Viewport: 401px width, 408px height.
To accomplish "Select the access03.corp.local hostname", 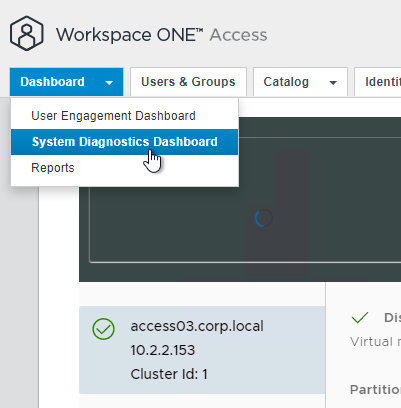I will 197,326.
